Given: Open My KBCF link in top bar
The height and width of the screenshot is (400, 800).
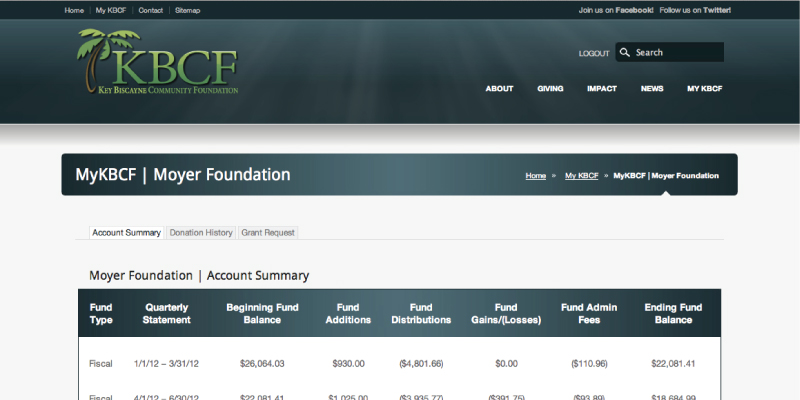Looking at the screenshot, I should click(x=111, y=10).
